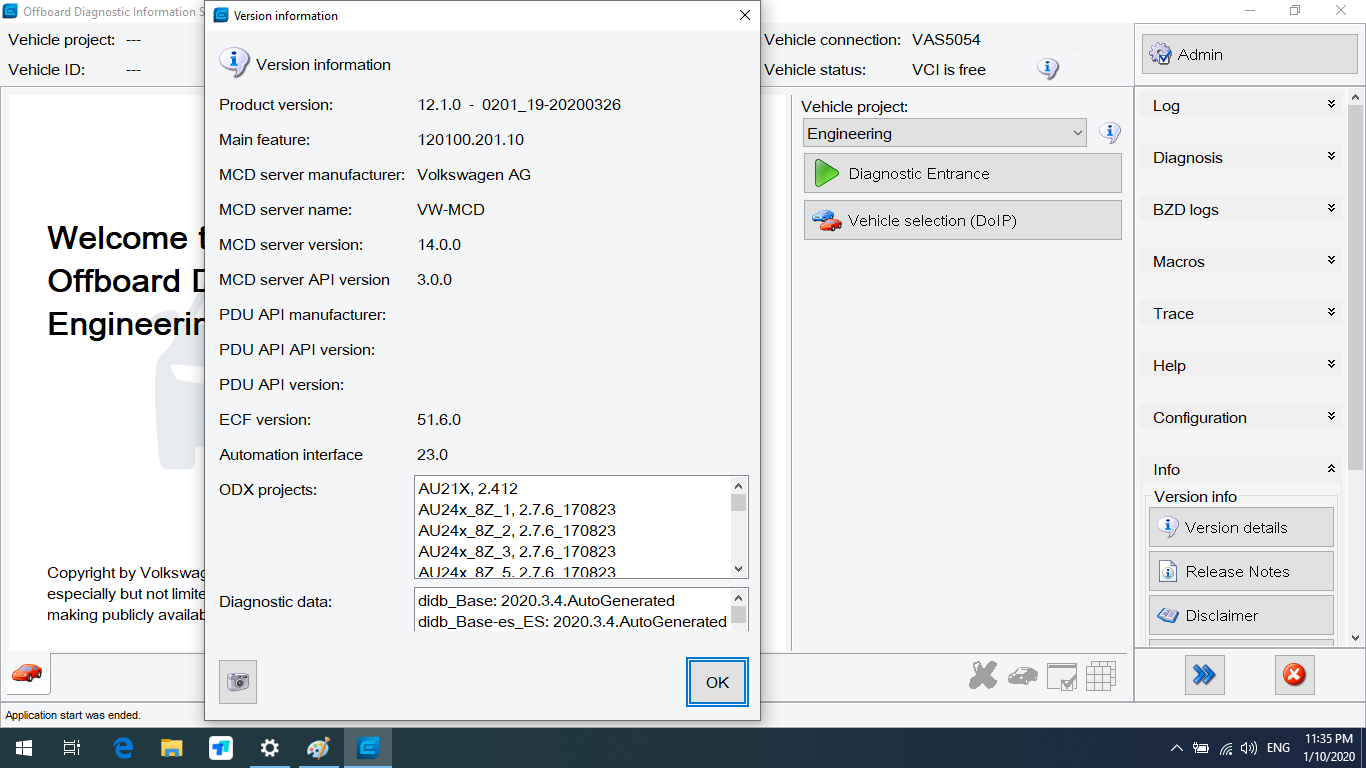Screen dimensions: 1366x768
Task: Click the greyed-out grid table icon
Action: coord(1100,676)
